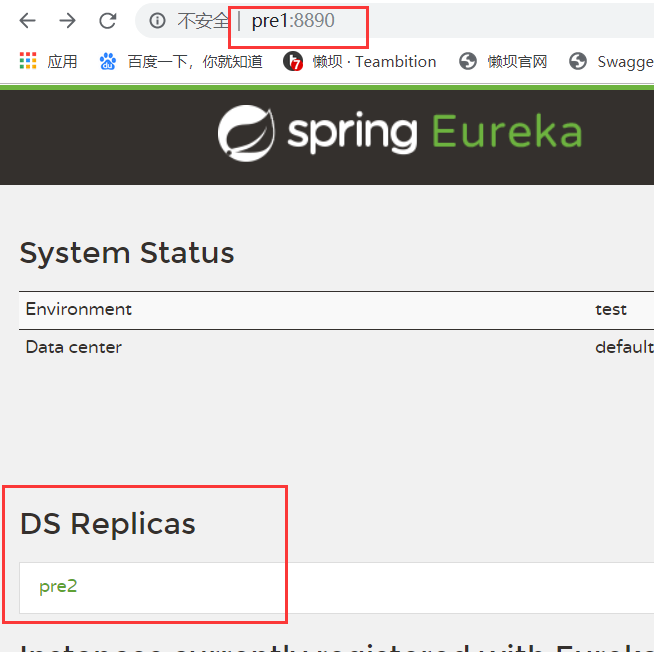Screen dimensions: 654x652
Task: Select the Environment row label
Action: click(x=78, y=309)
